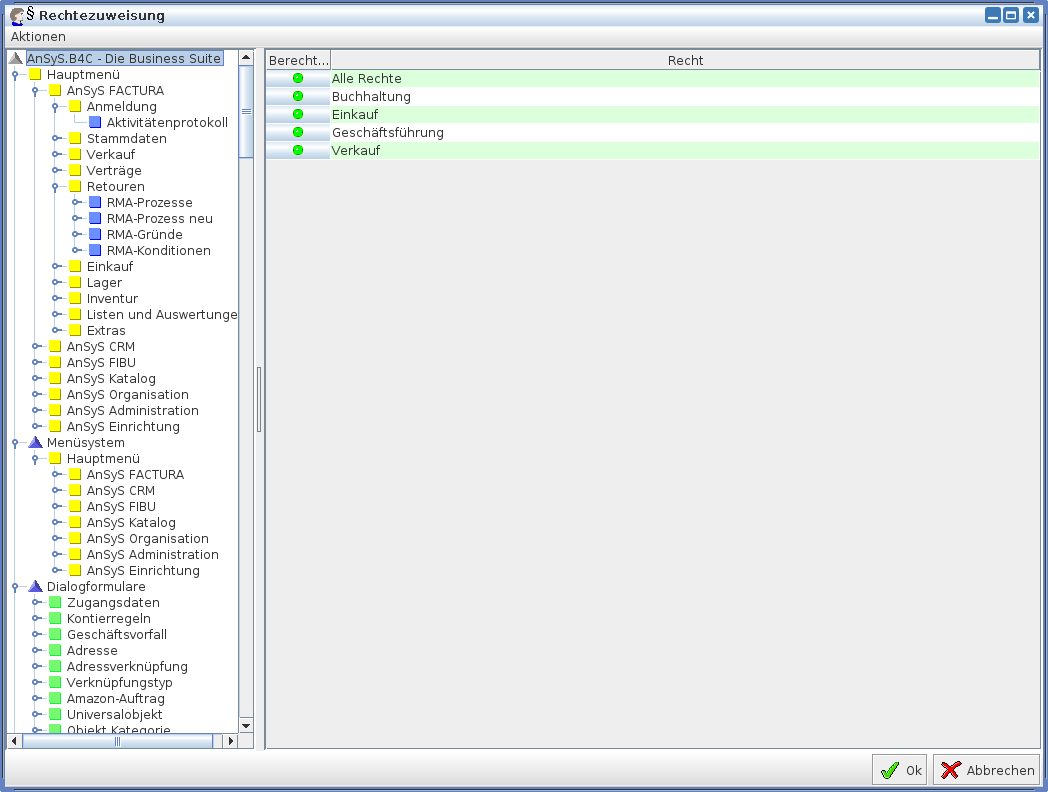The width and height of the screenshot is (1048, 792).
Task: Click the tree's vertical scroll down arrow
Action: click(x=246, y=725)
